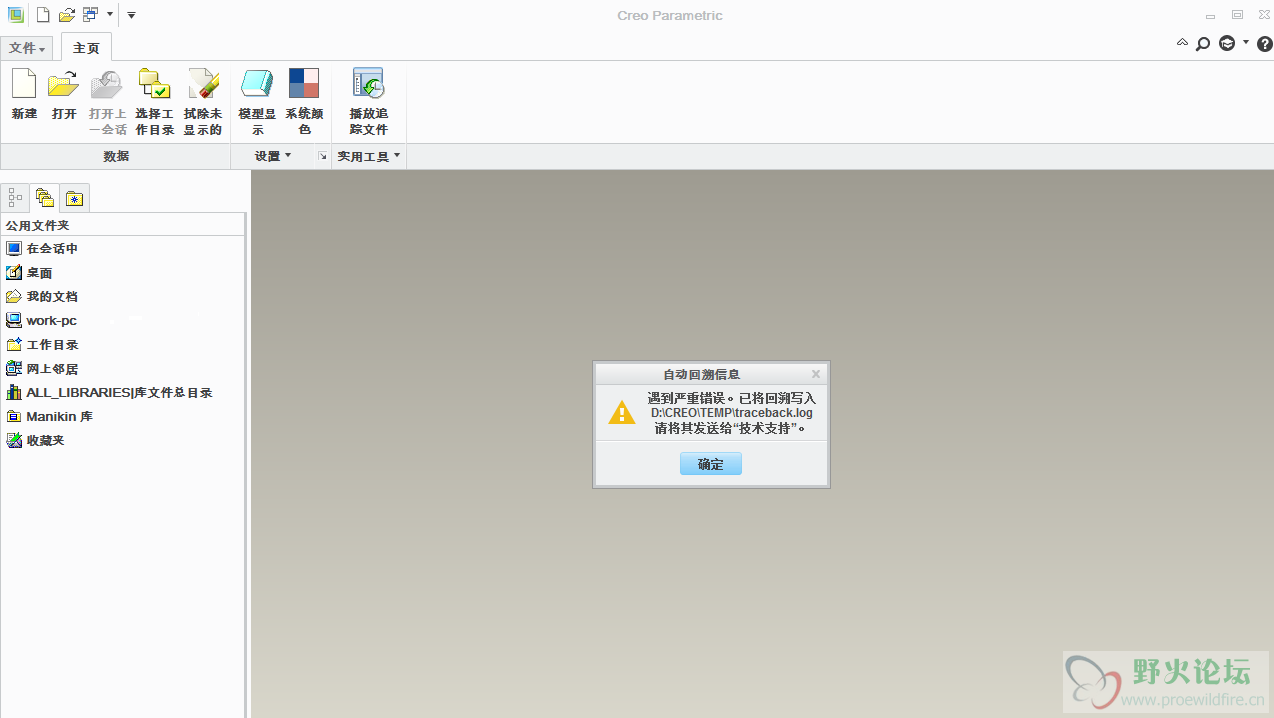
Task: Switch to folder browser navigator tab
Action: click(44, 198)
